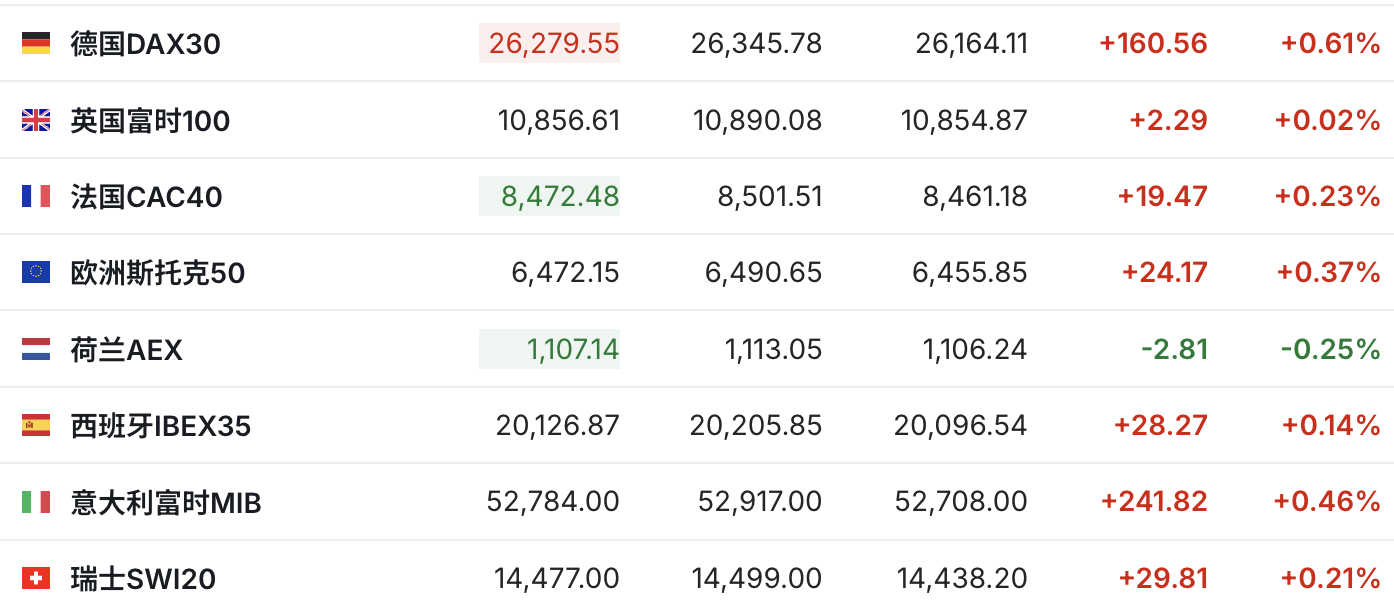
Task: Click the Spanish flag icon
Action: 36,425
